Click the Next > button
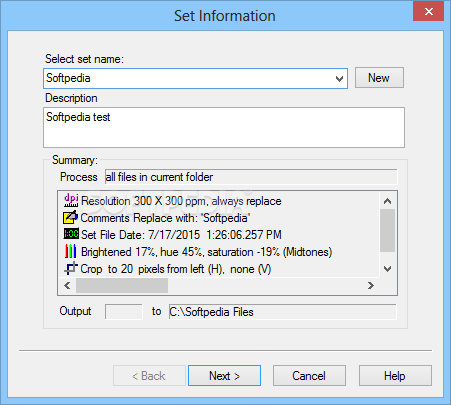Viewport: 451px width, 405px height. (x=224, y=376)
